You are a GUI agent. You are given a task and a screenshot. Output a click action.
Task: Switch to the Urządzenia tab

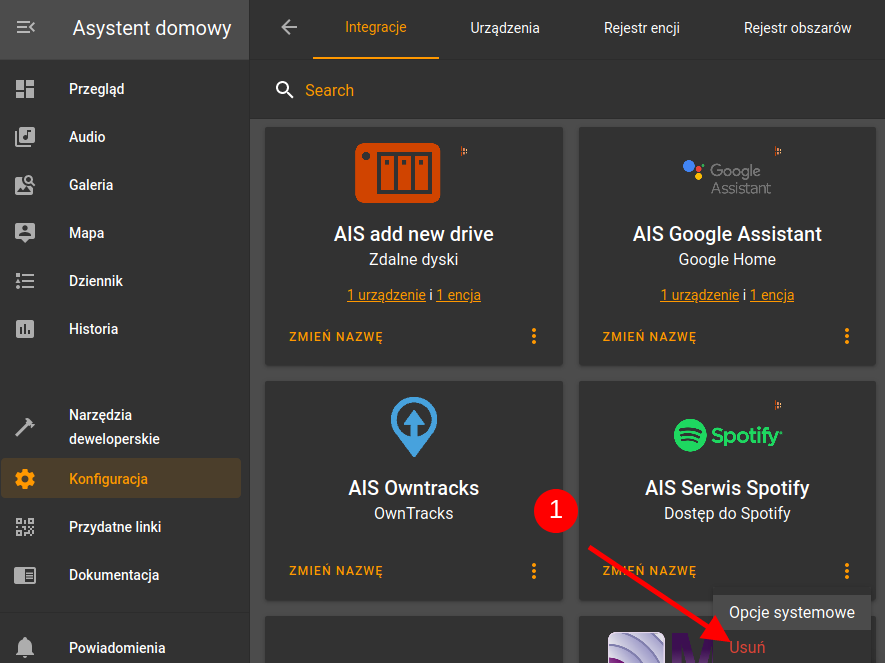[505, 28]
